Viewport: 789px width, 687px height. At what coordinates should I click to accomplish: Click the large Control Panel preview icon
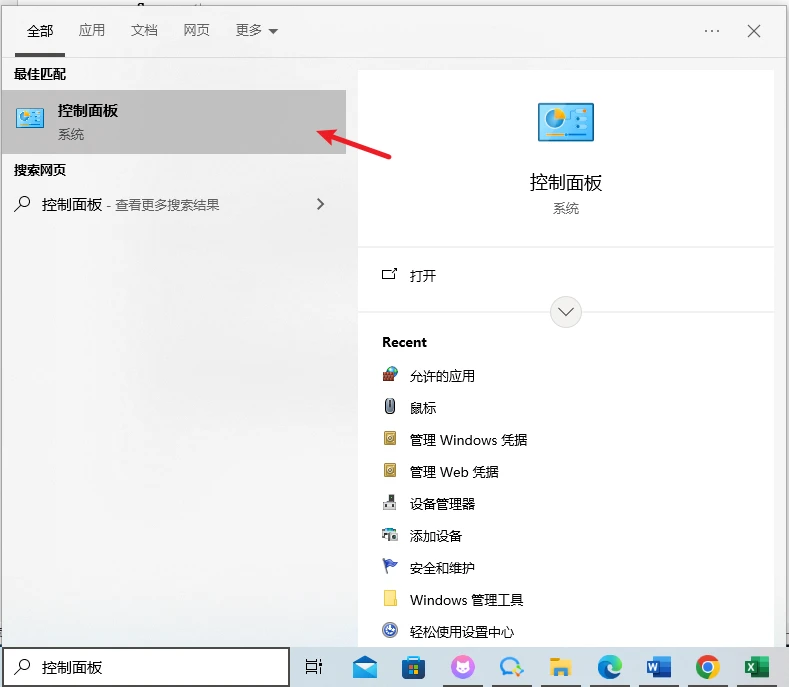point(566,122)
